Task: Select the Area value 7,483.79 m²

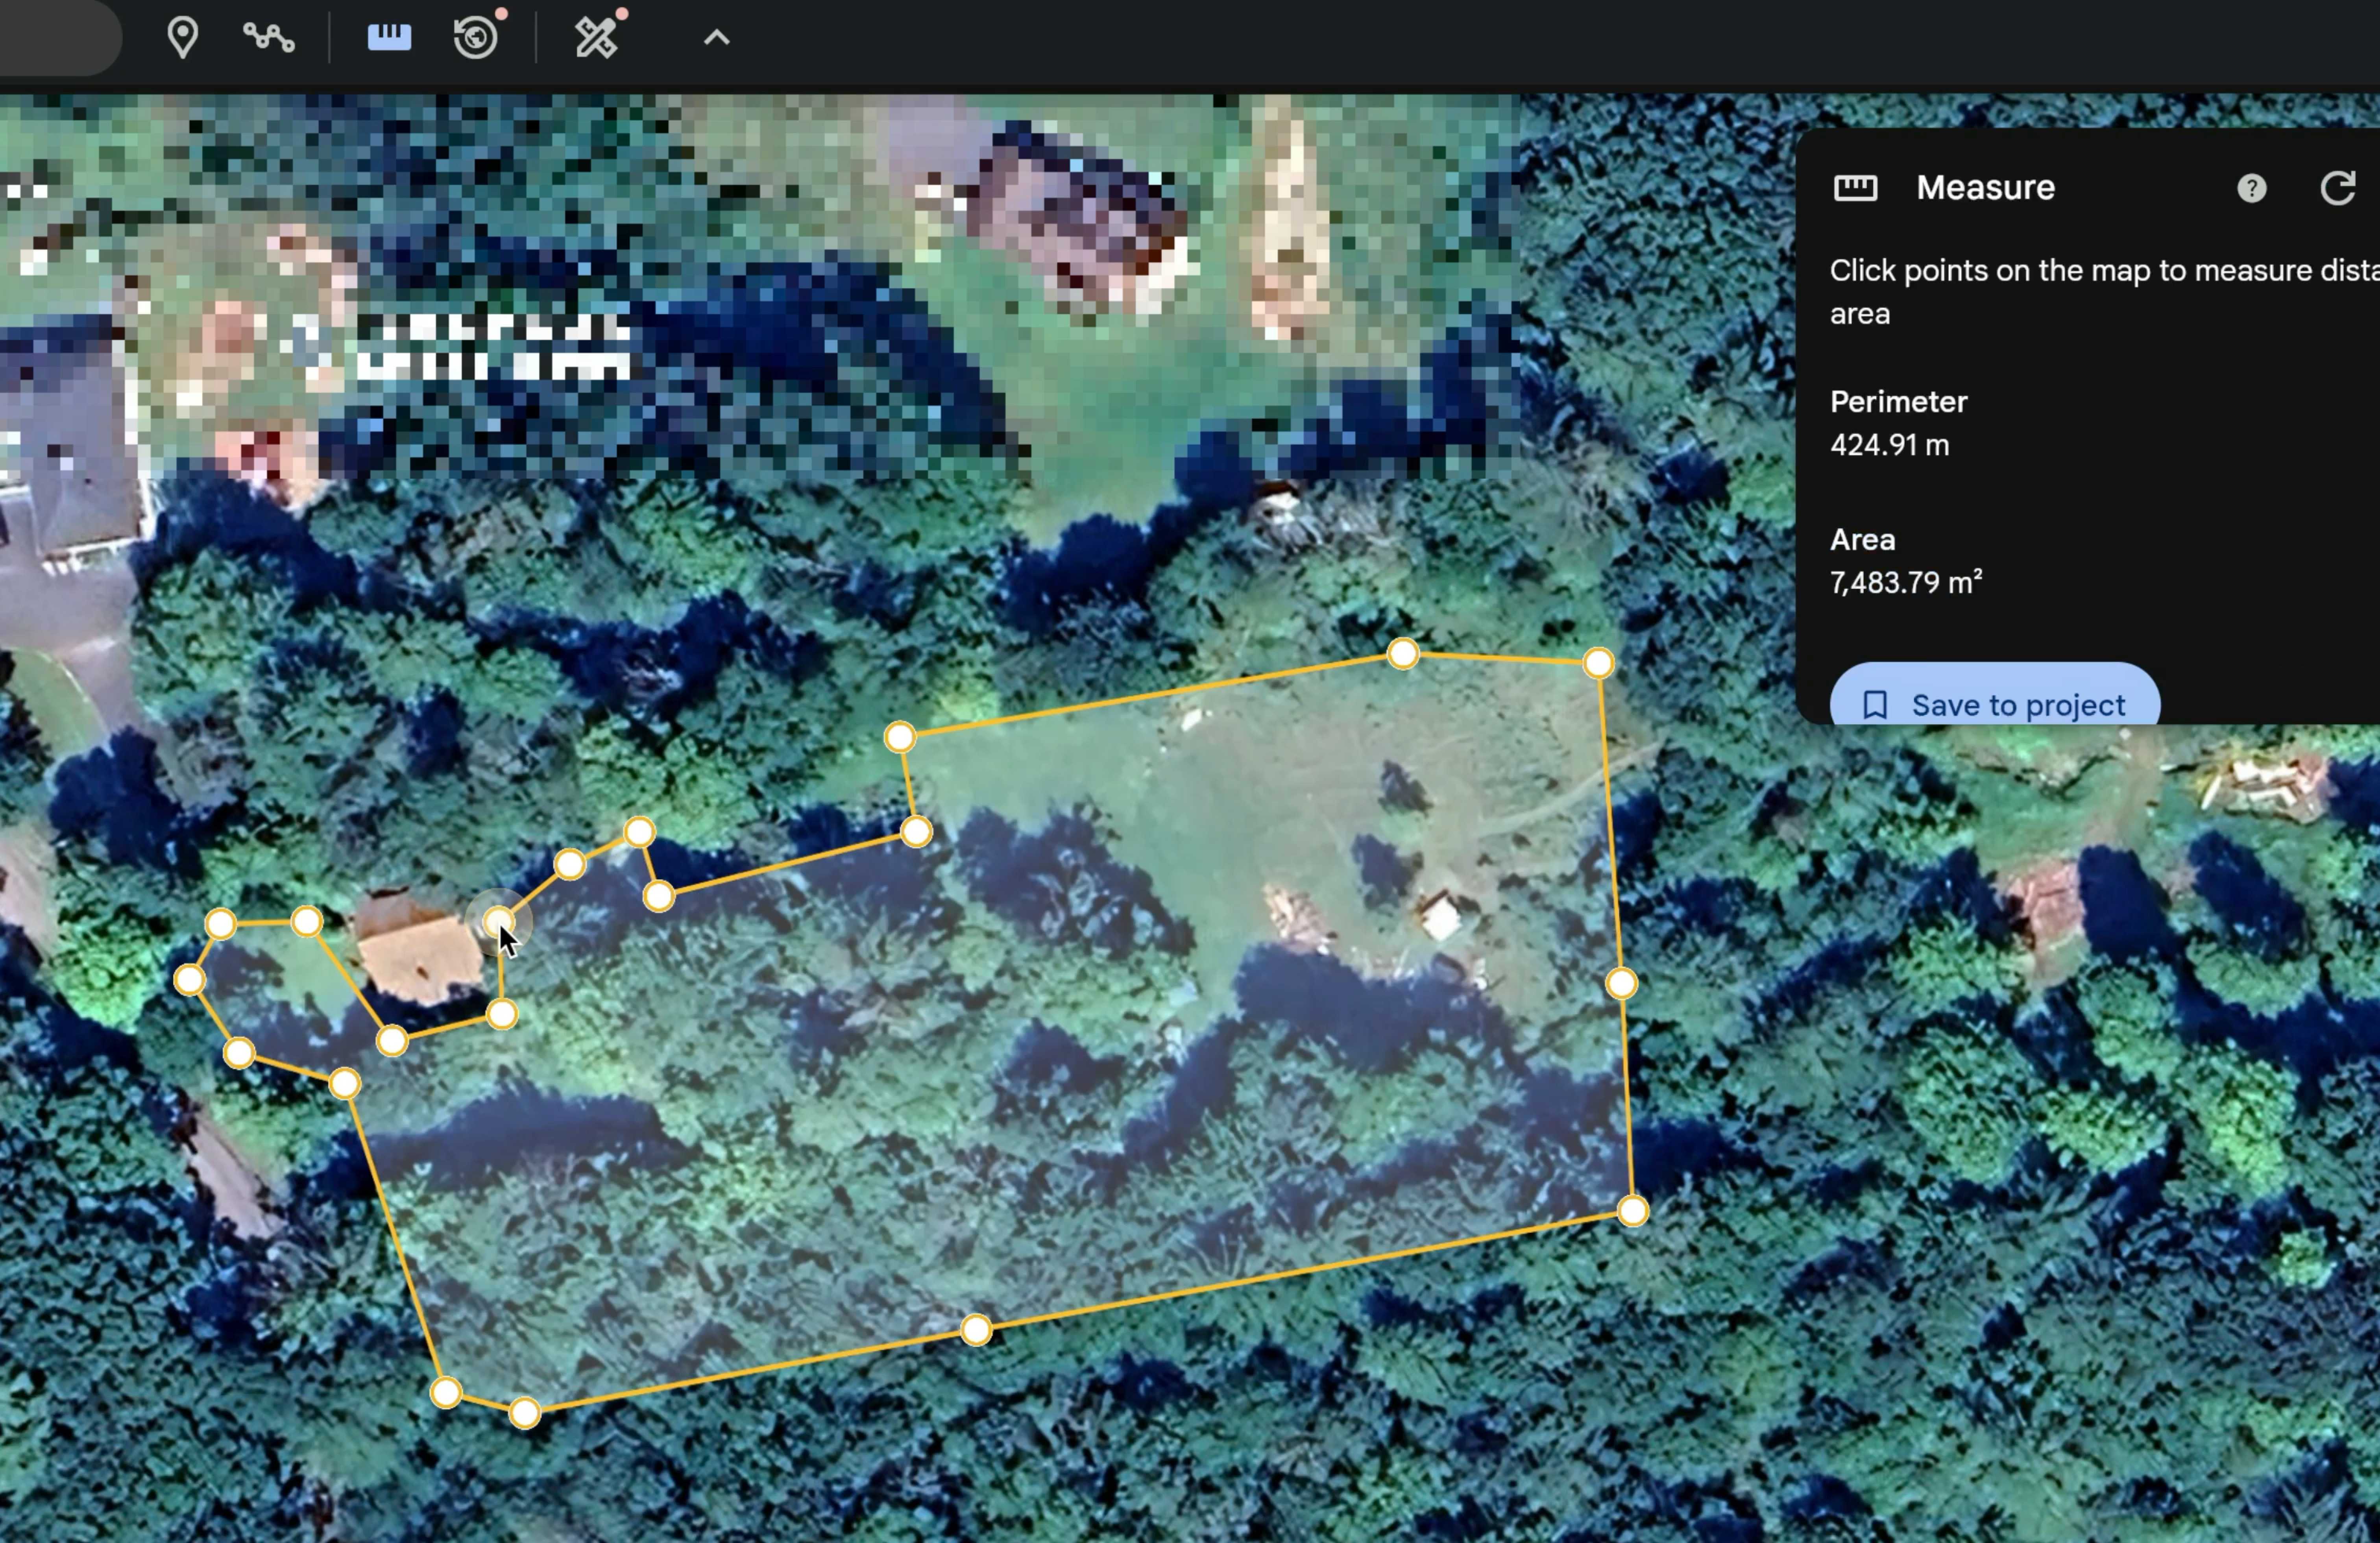Action: tap(1906, 582)
